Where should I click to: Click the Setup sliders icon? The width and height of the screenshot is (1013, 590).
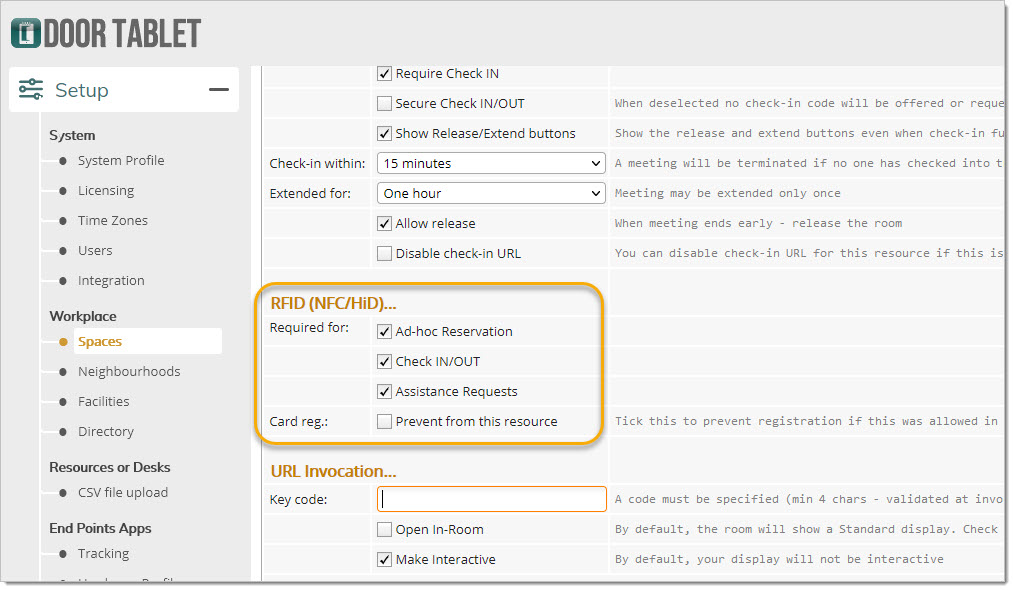point(31,90)
